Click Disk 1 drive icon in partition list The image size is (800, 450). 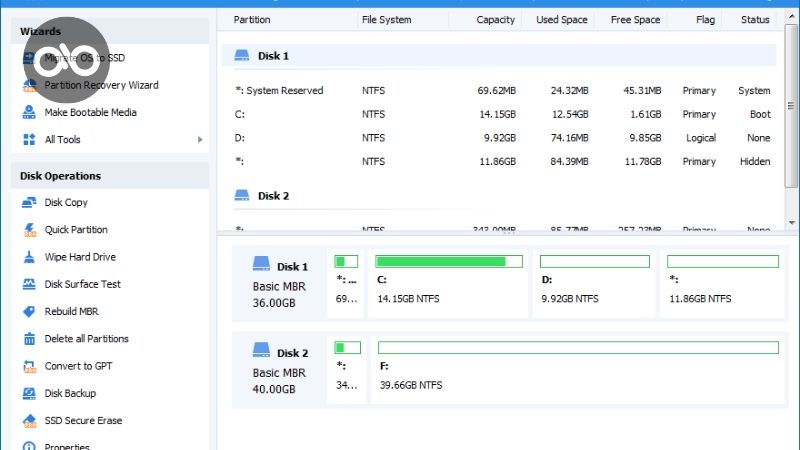pyautogui.click(x=242, y=56)
